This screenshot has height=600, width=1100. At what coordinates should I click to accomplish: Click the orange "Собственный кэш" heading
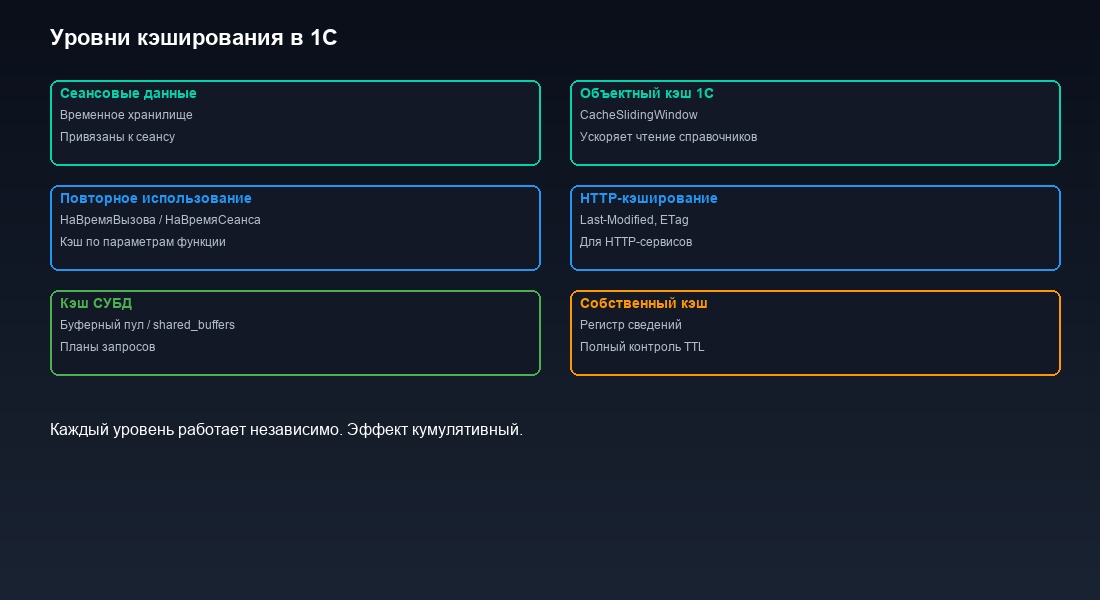643,303
